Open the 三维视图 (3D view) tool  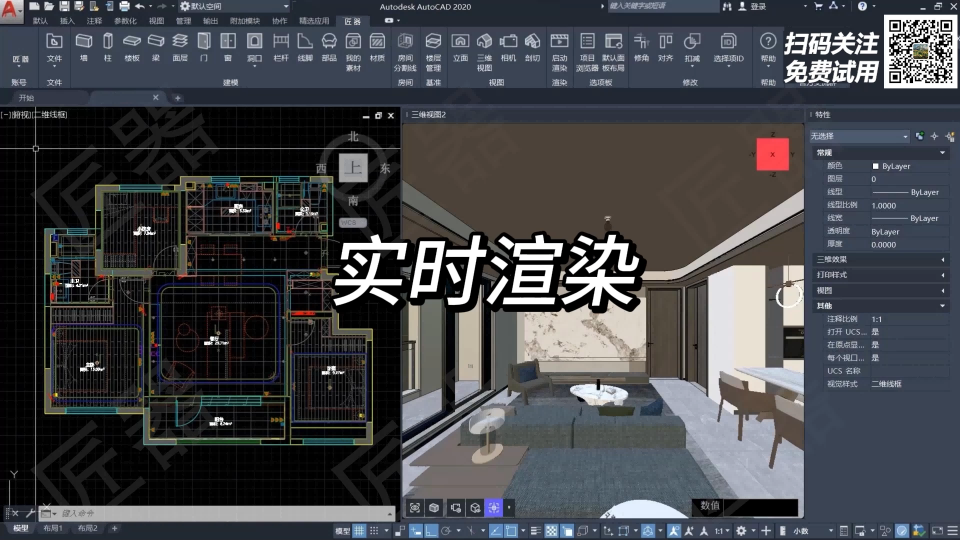tap(484, 51)
